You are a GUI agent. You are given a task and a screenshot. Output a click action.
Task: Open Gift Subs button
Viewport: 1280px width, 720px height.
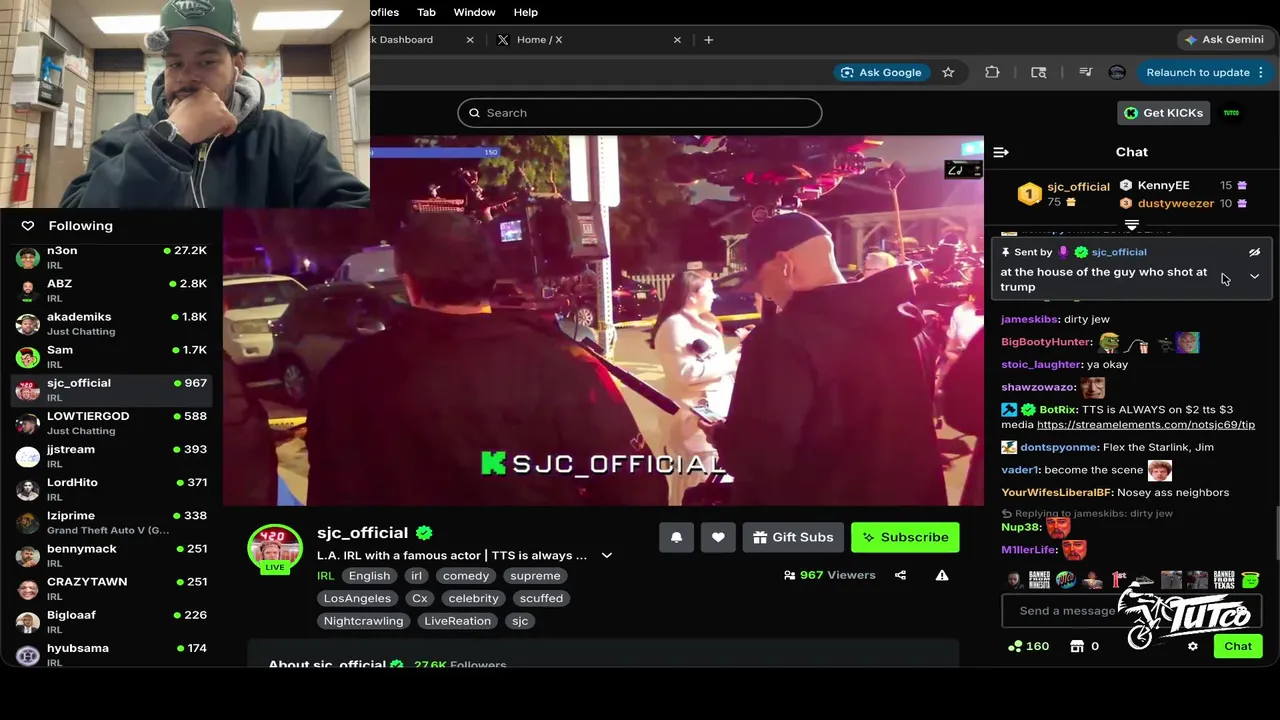tap(793, 537)
